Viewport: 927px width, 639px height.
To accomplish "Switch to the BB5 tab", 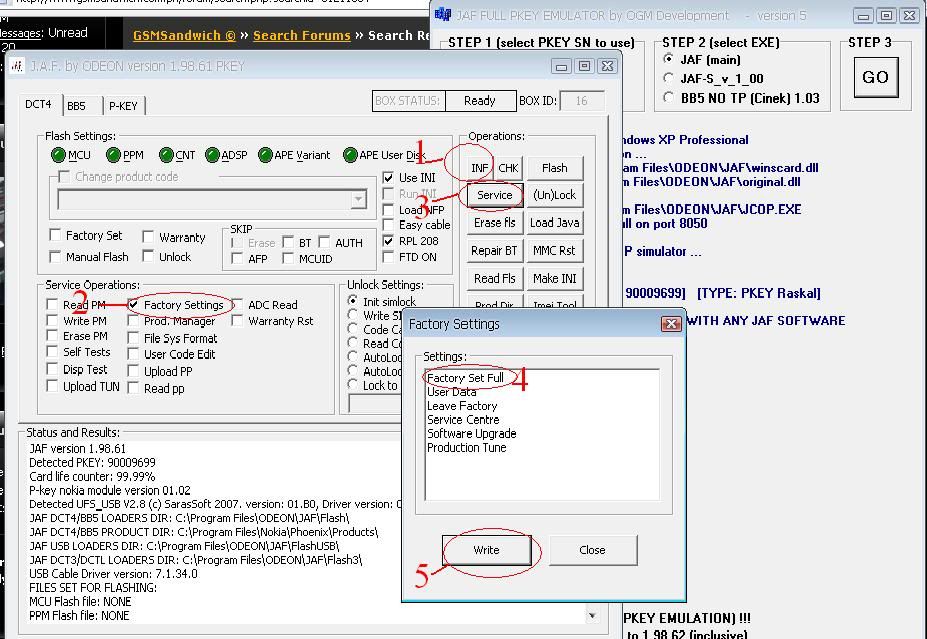I will [x=77, y=105].
